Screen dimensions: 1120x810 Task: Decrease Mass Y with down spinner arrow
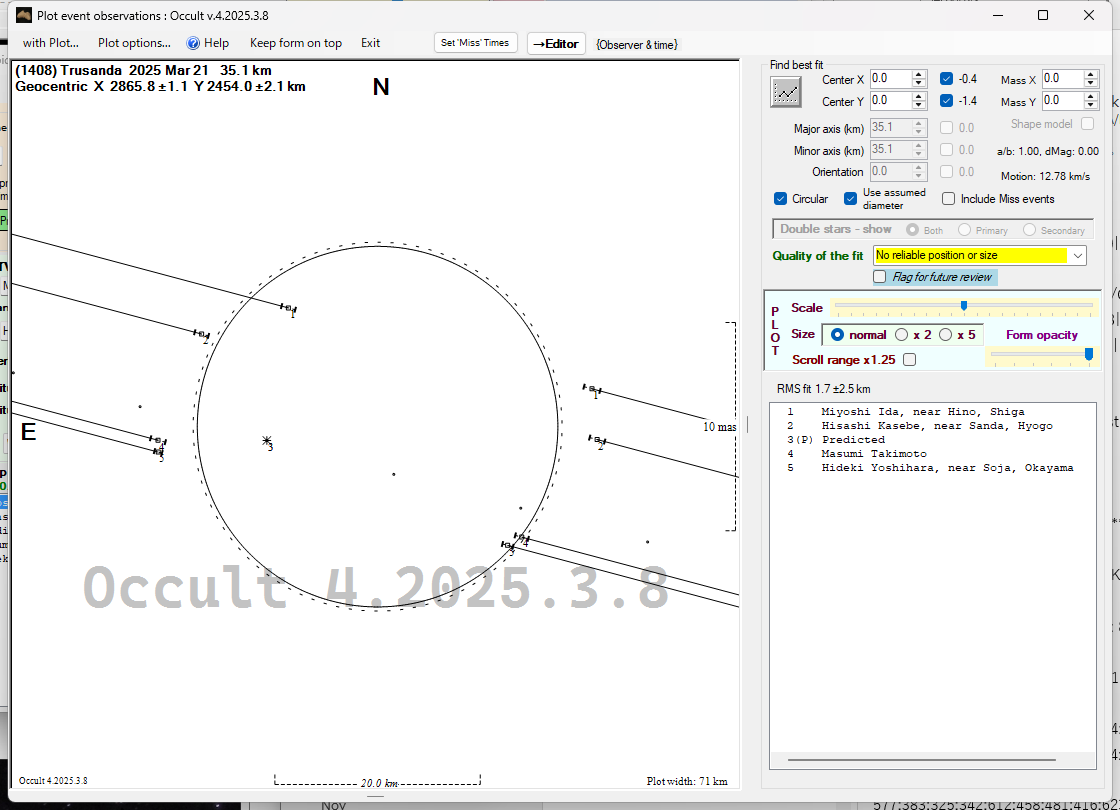(x=1091, y=106)
